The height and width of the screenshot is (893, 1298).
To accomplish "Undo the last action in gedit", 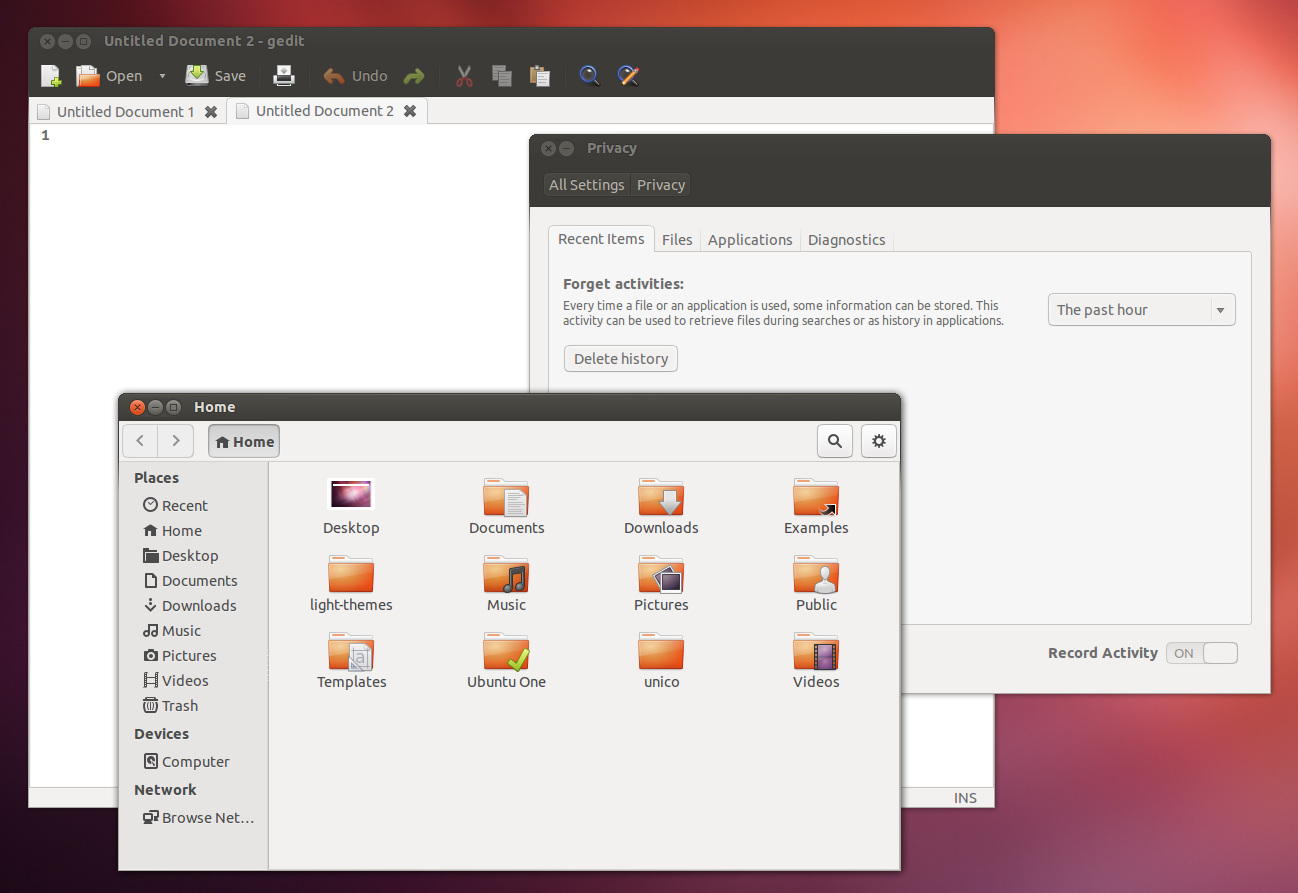I will (x=355, y=76).
